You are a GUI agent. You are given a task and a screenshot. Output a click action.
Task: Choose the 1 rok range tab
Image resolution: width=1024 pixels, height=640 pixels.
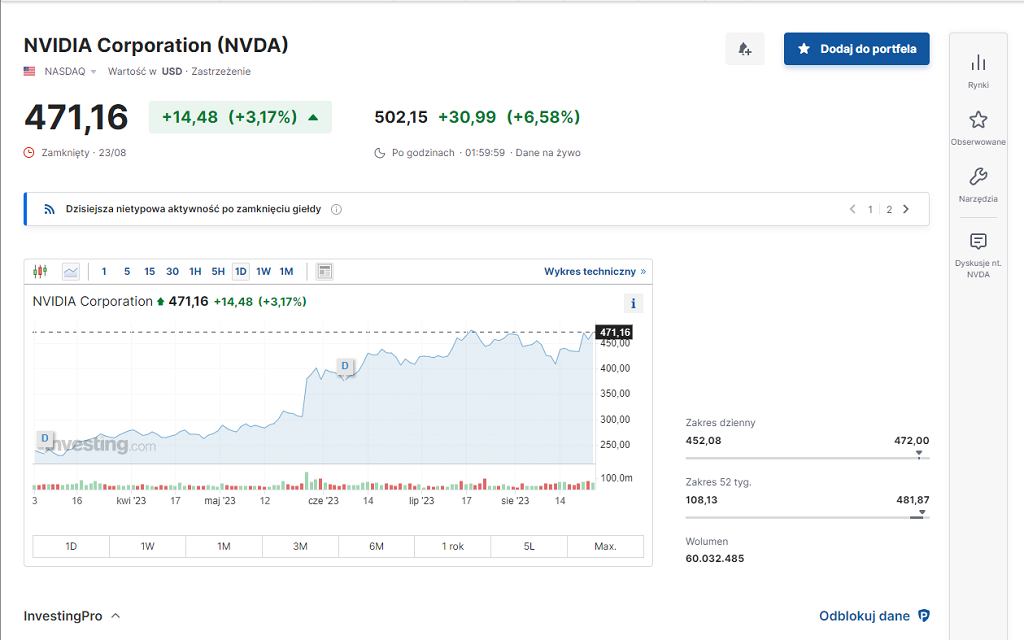453,546
